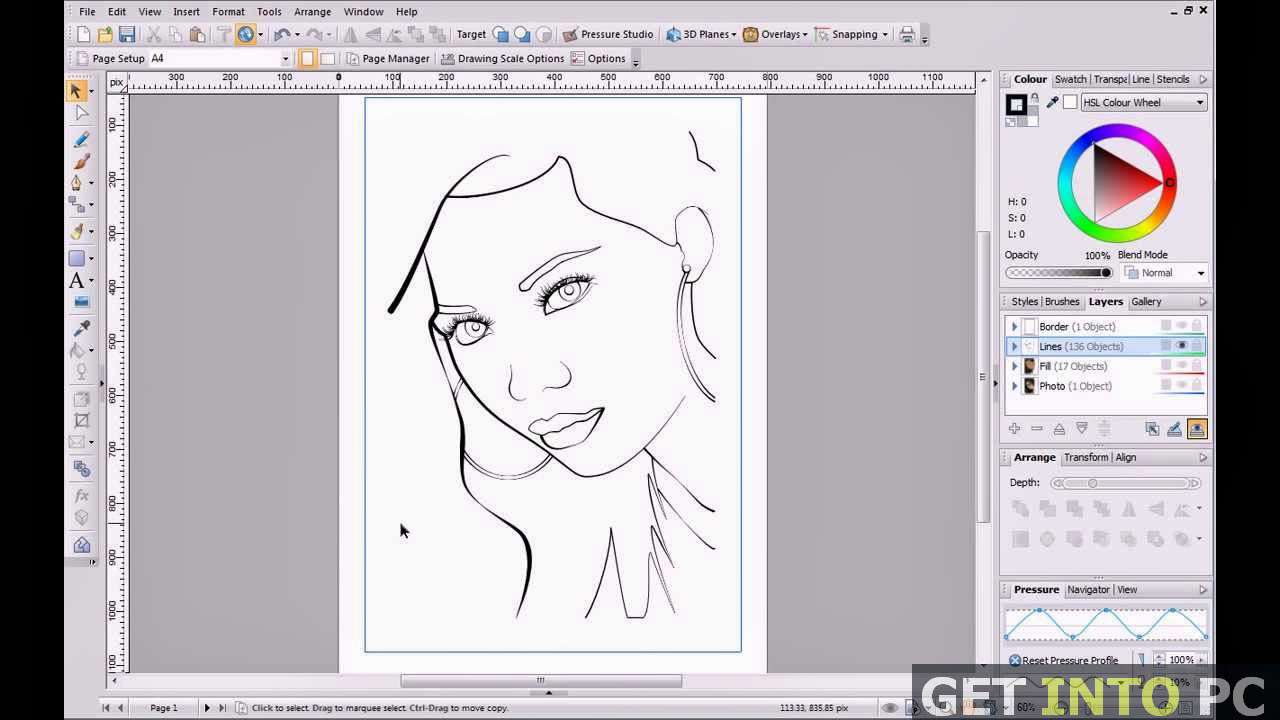Expand the Fill layer
The image size is (1280, 720).
[x=1014, y=366]
